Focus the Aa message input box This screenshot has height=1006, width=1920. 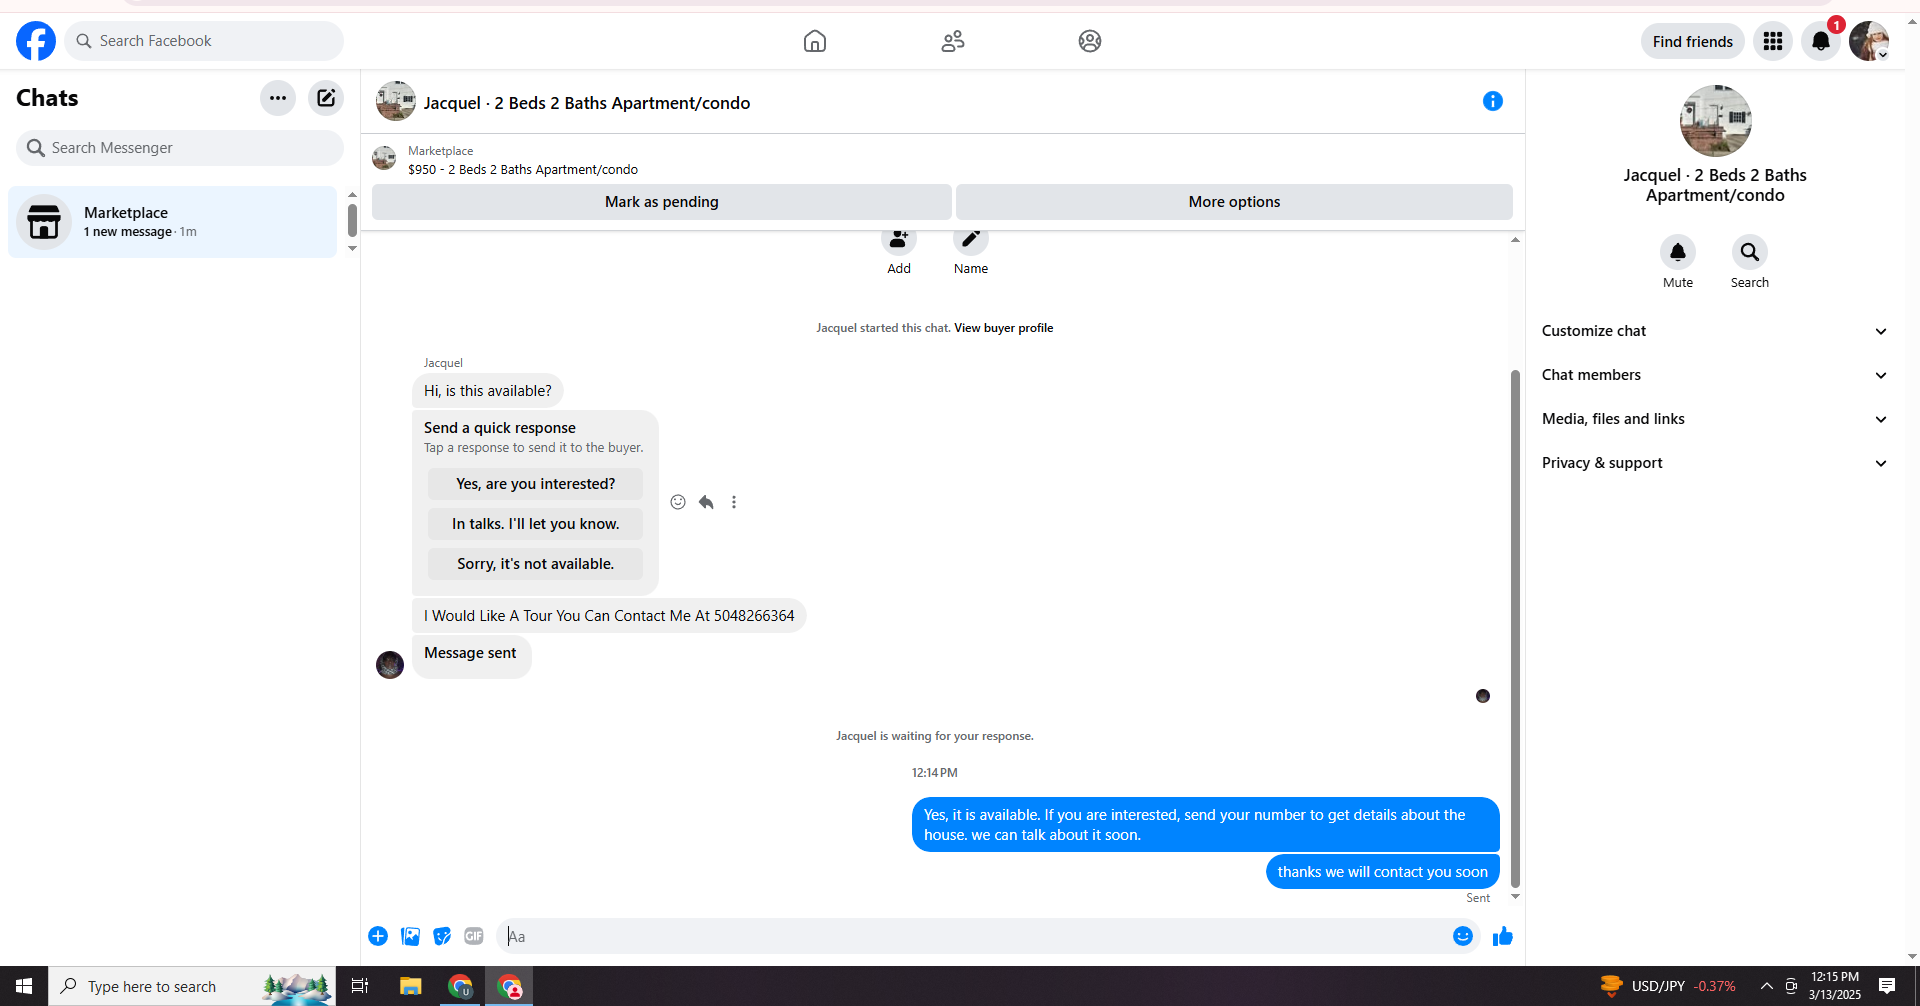975,936
